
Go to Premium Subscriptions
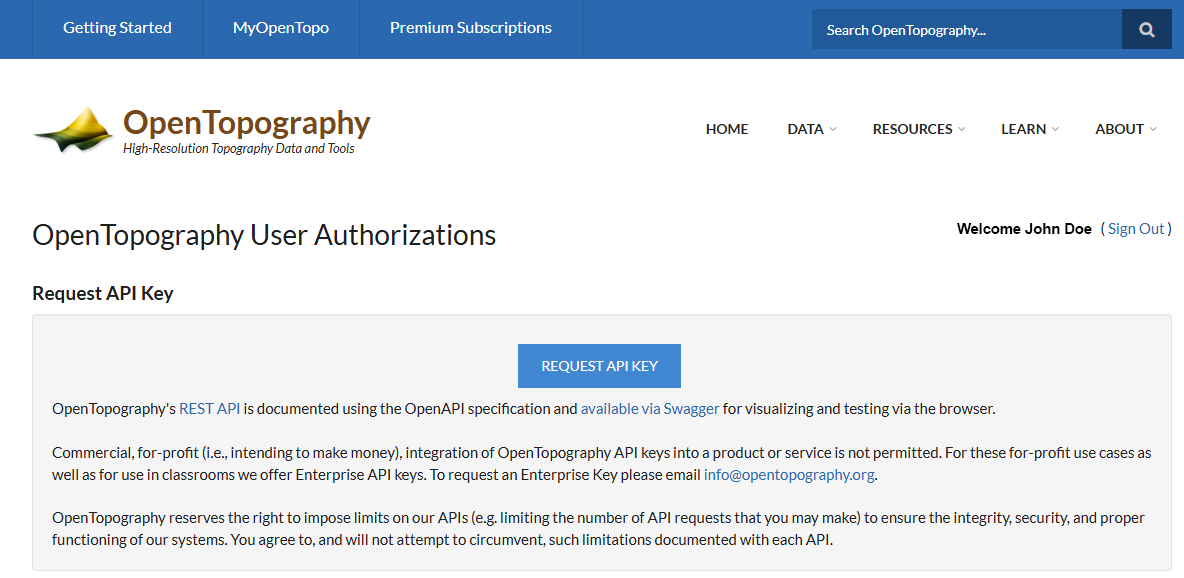click(471, 29)
